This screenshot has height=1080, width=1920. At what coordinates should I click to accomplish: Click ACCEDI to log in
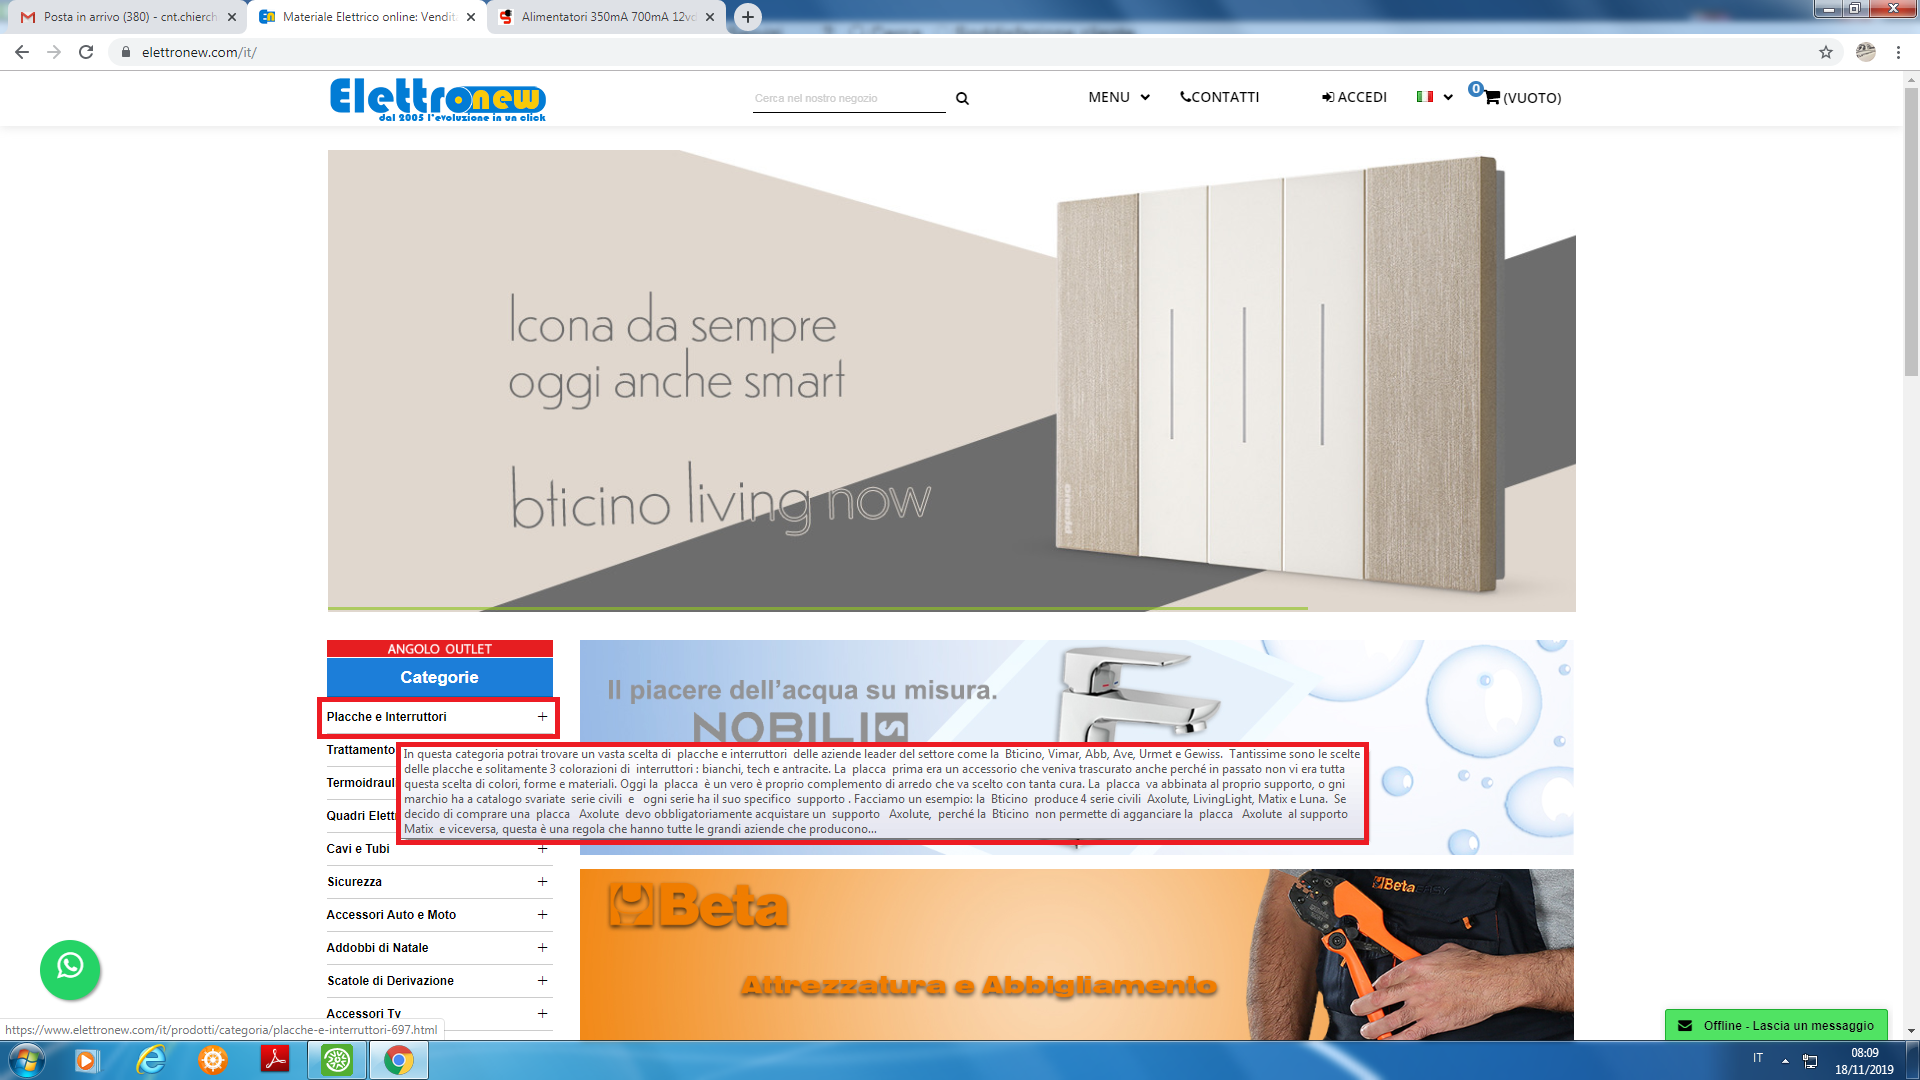point(1354,97)
